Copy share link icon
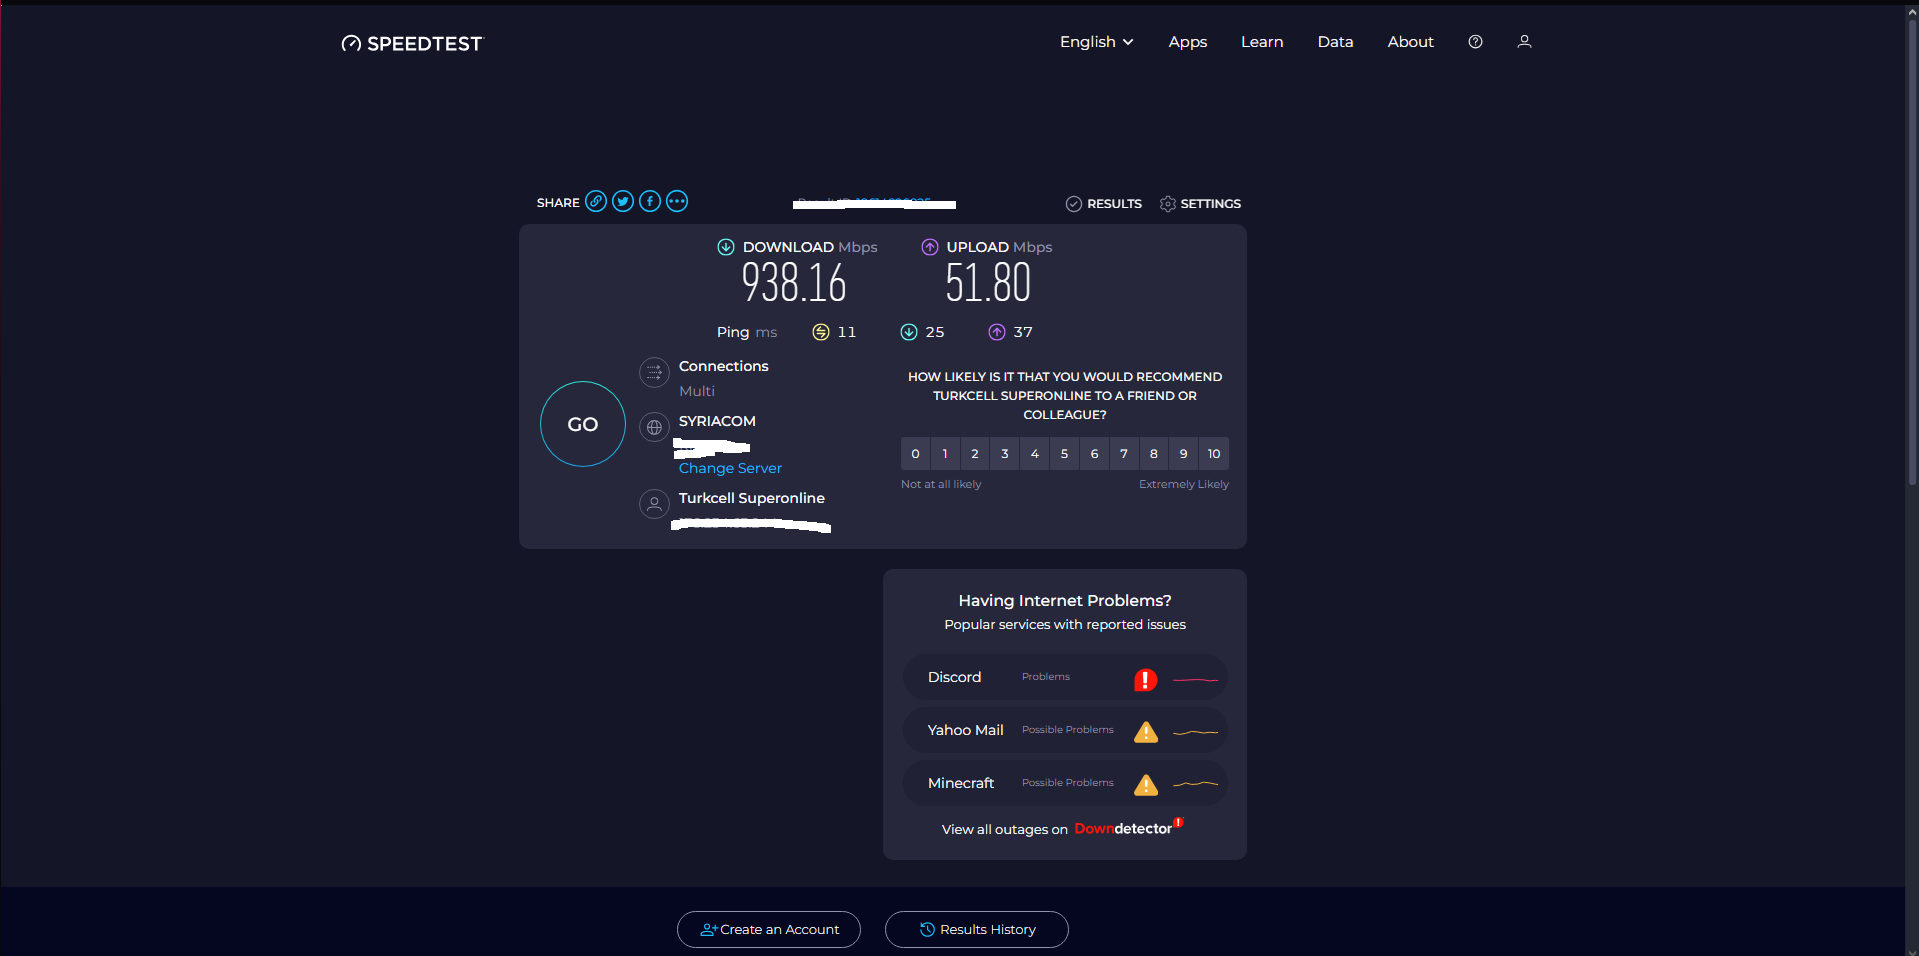This screenshot has height=956, width=1919. (x=596, y=201)
